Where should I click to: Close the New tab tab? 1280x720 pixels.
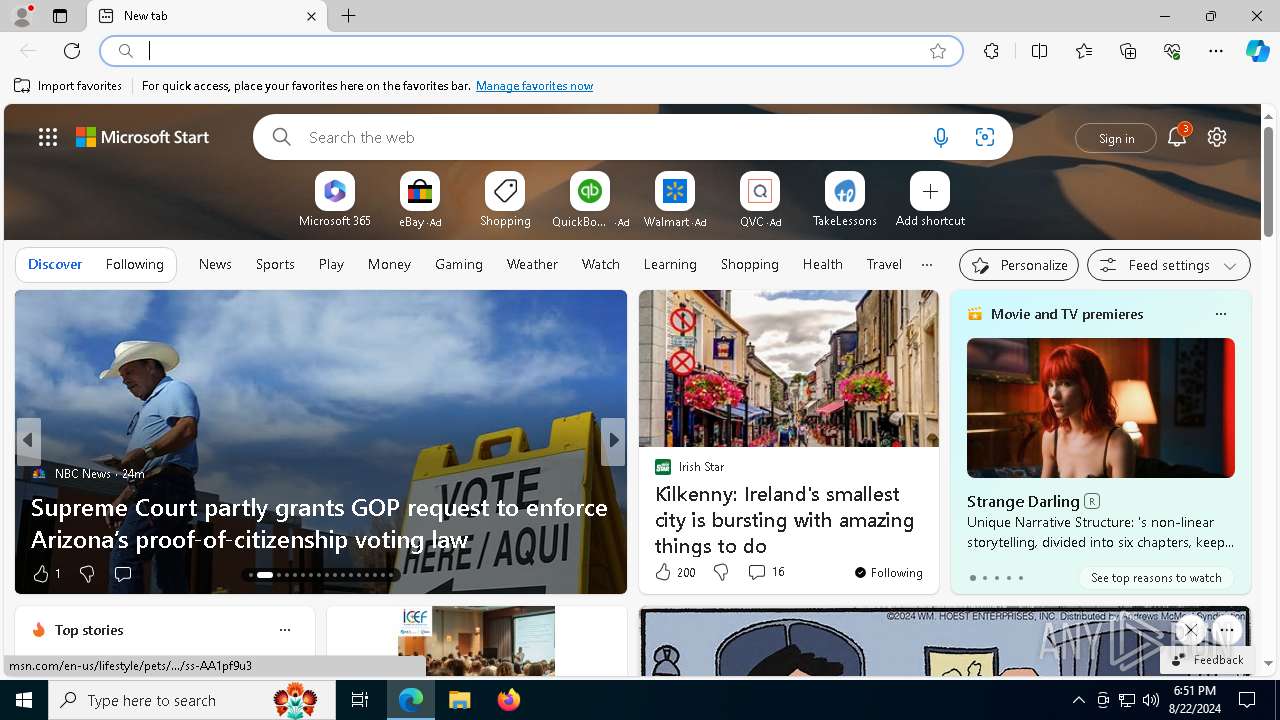point(311,16)
